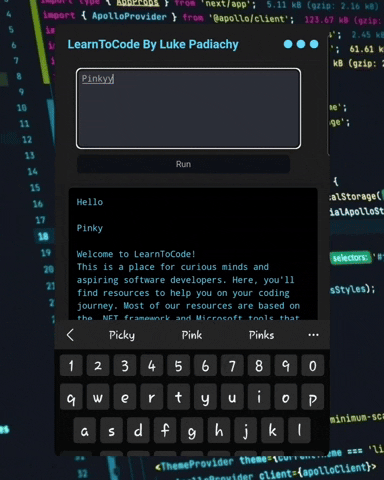The height and width of the screenshot is (480, 384).
Task: Click the code input text area
Action: coord(188,108)
